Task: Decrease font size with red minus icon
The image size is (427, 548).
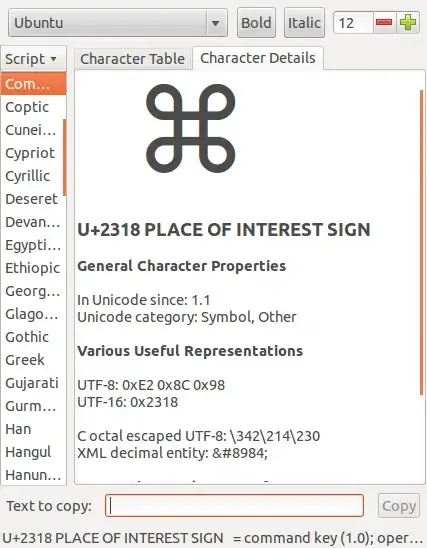Action: (x=384, y=23)
